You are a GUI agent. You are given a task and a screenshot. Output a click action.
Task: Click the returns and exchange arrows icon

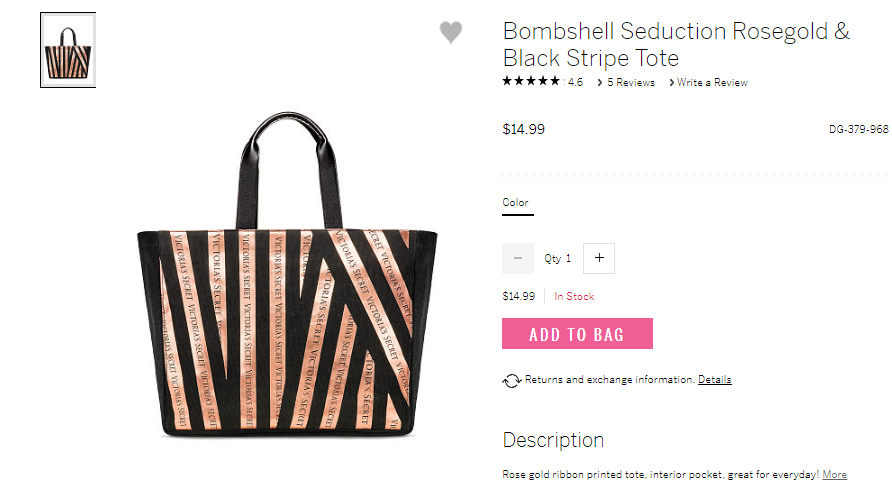511,380
